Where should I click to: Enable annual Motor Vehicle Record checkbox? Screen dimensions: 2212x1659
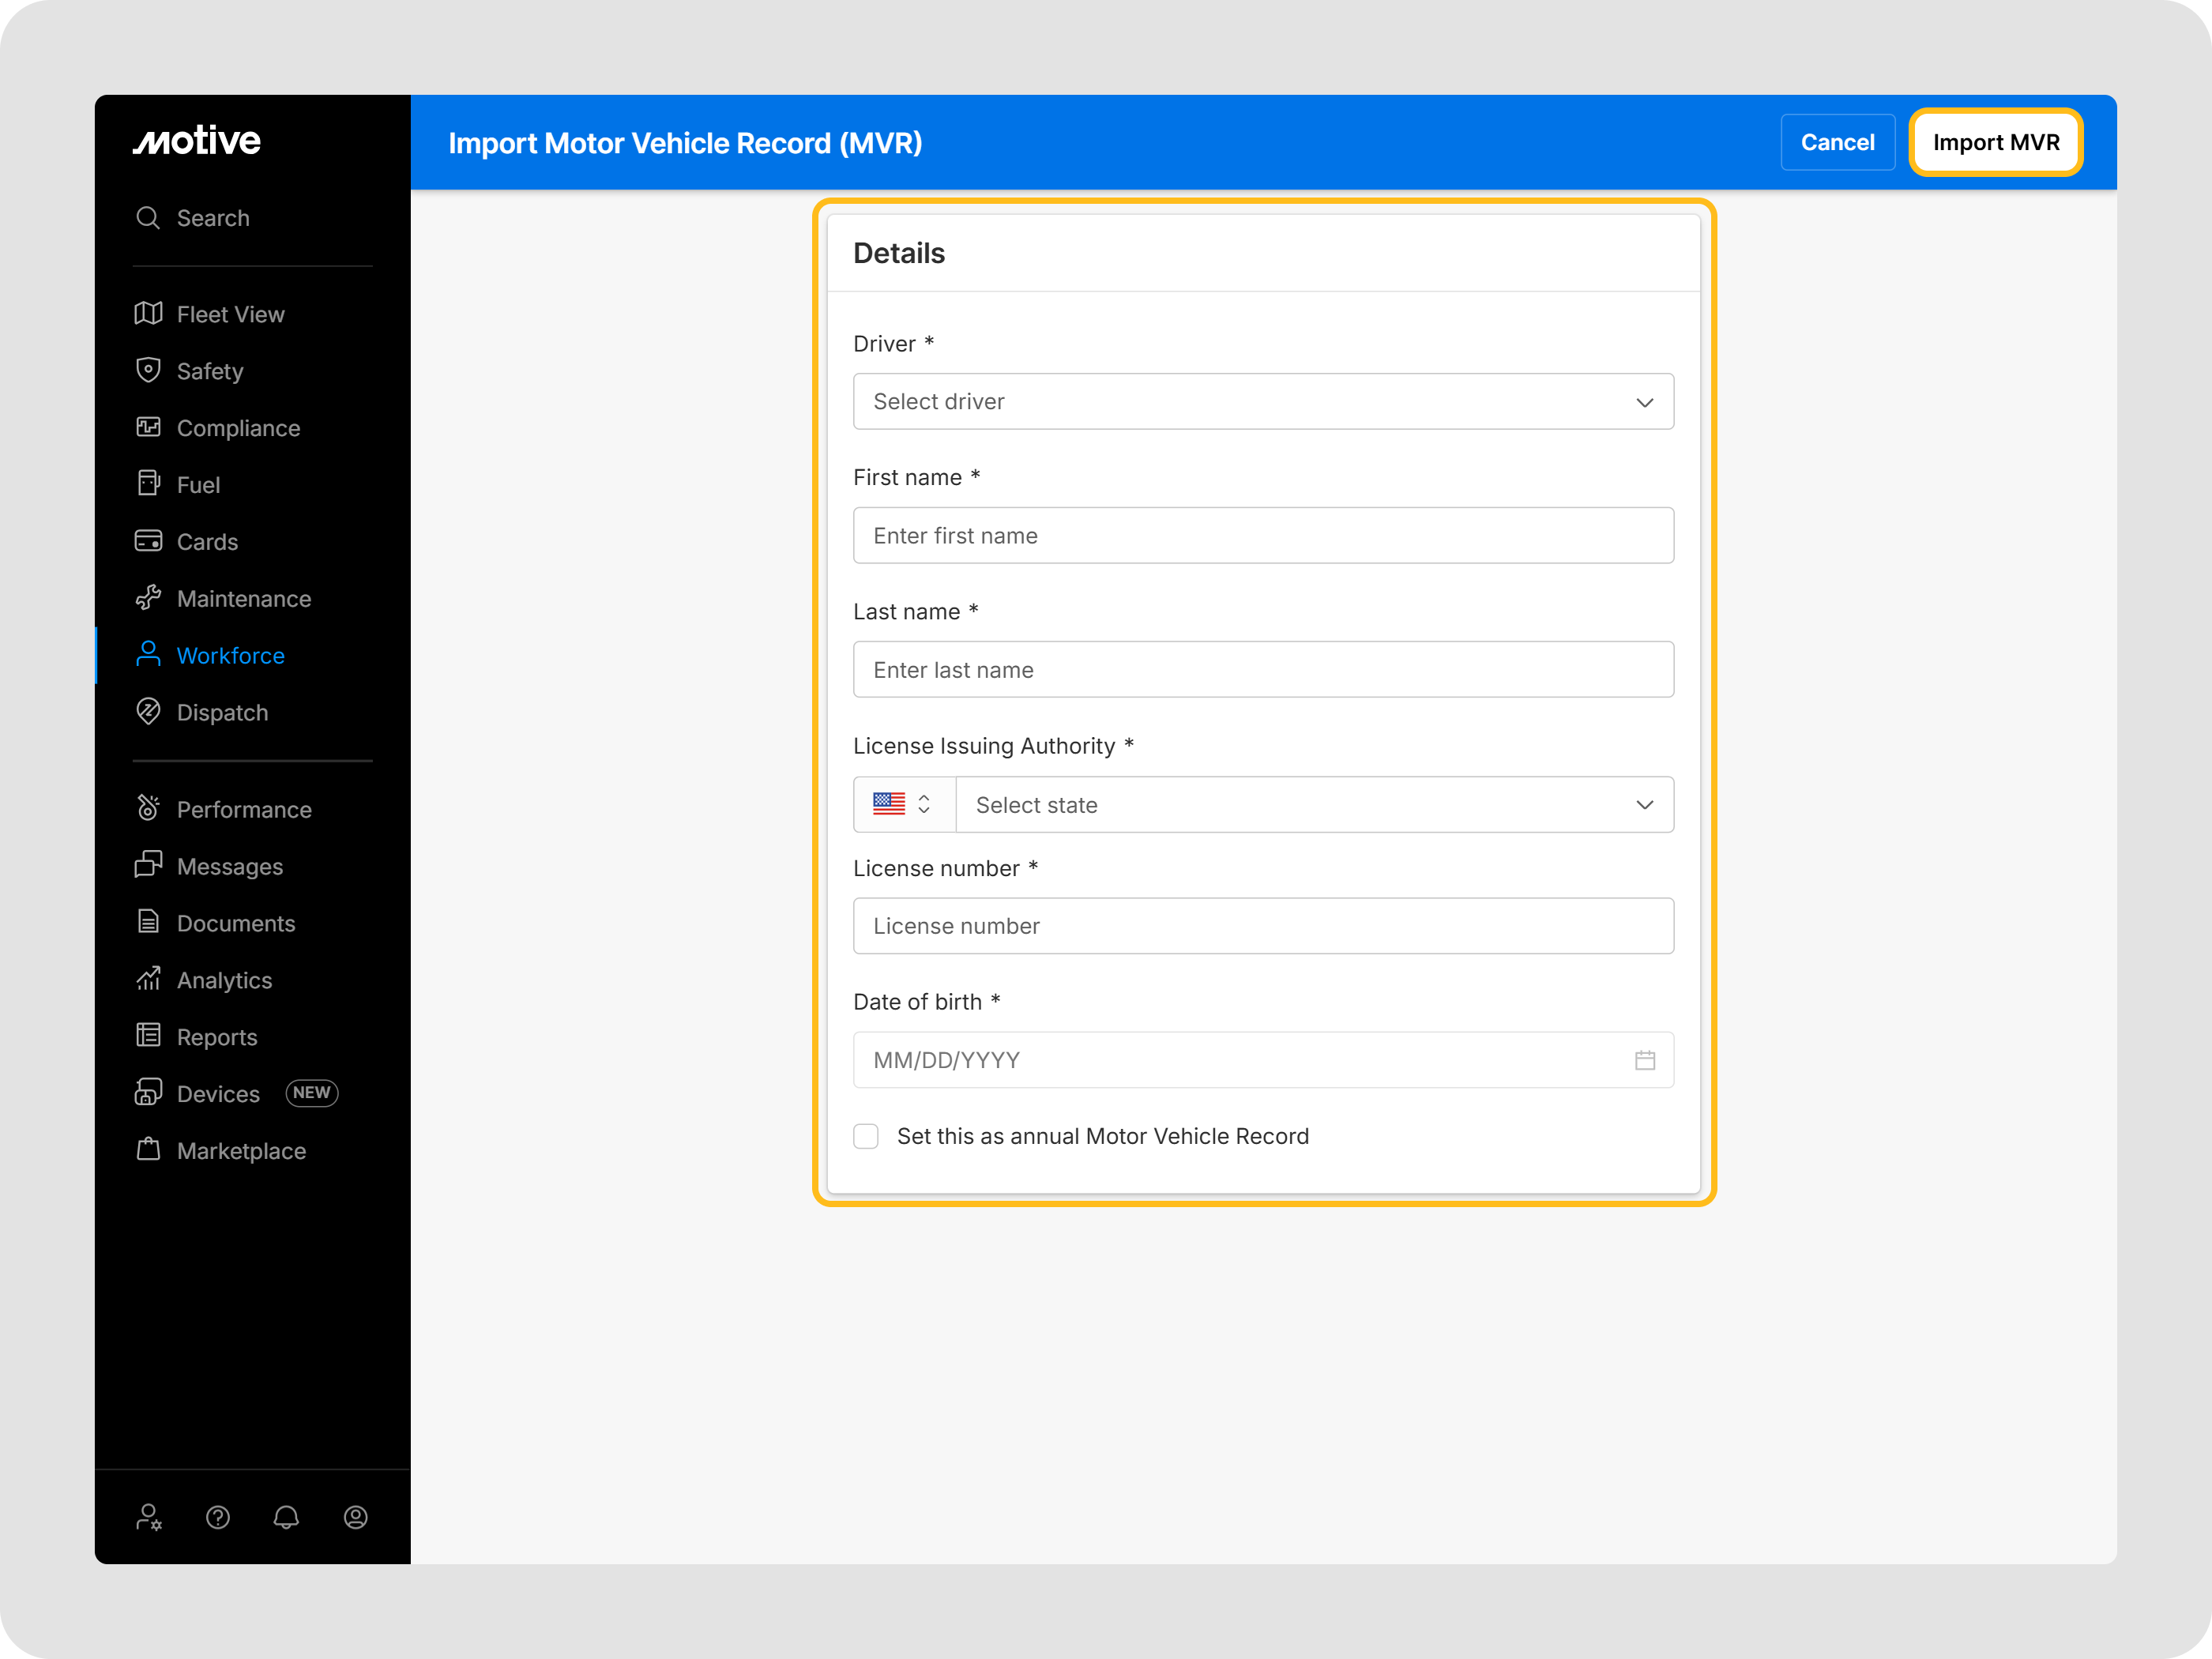click(x=866, y=1136)
